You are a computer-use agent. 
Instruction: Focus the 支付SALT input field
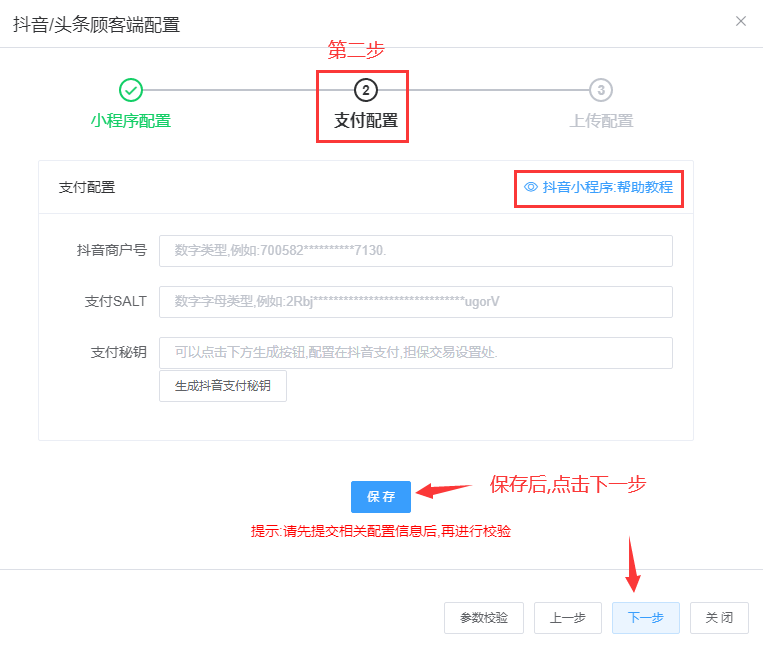(x=416, y=302)
